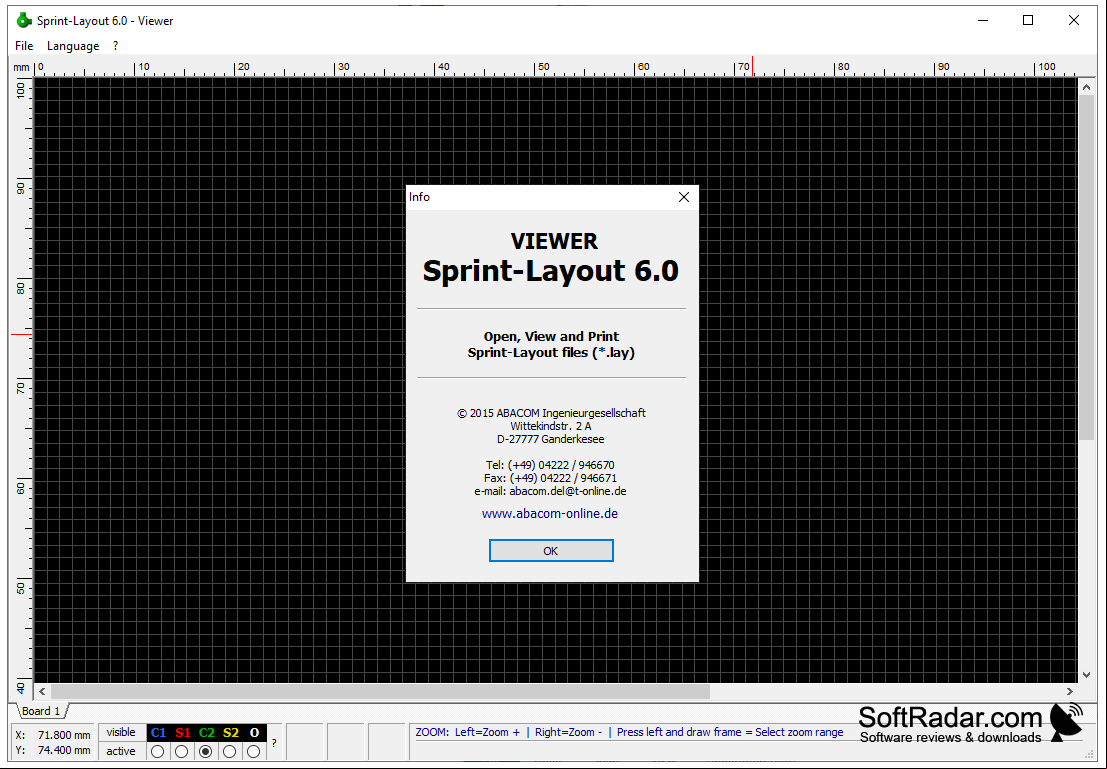Click the Sprint-Layout app icon in title bar

pos(24,20)
